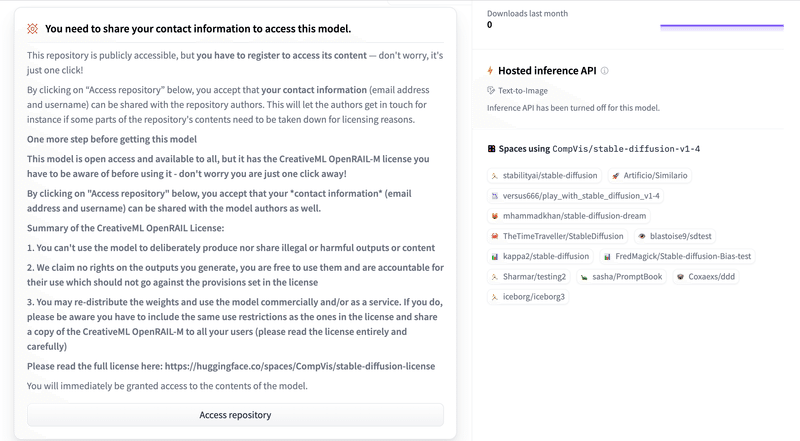Click the turtle icon beside sasha/PromptBook
Screen dimensions: 800x441
[584, 277]
